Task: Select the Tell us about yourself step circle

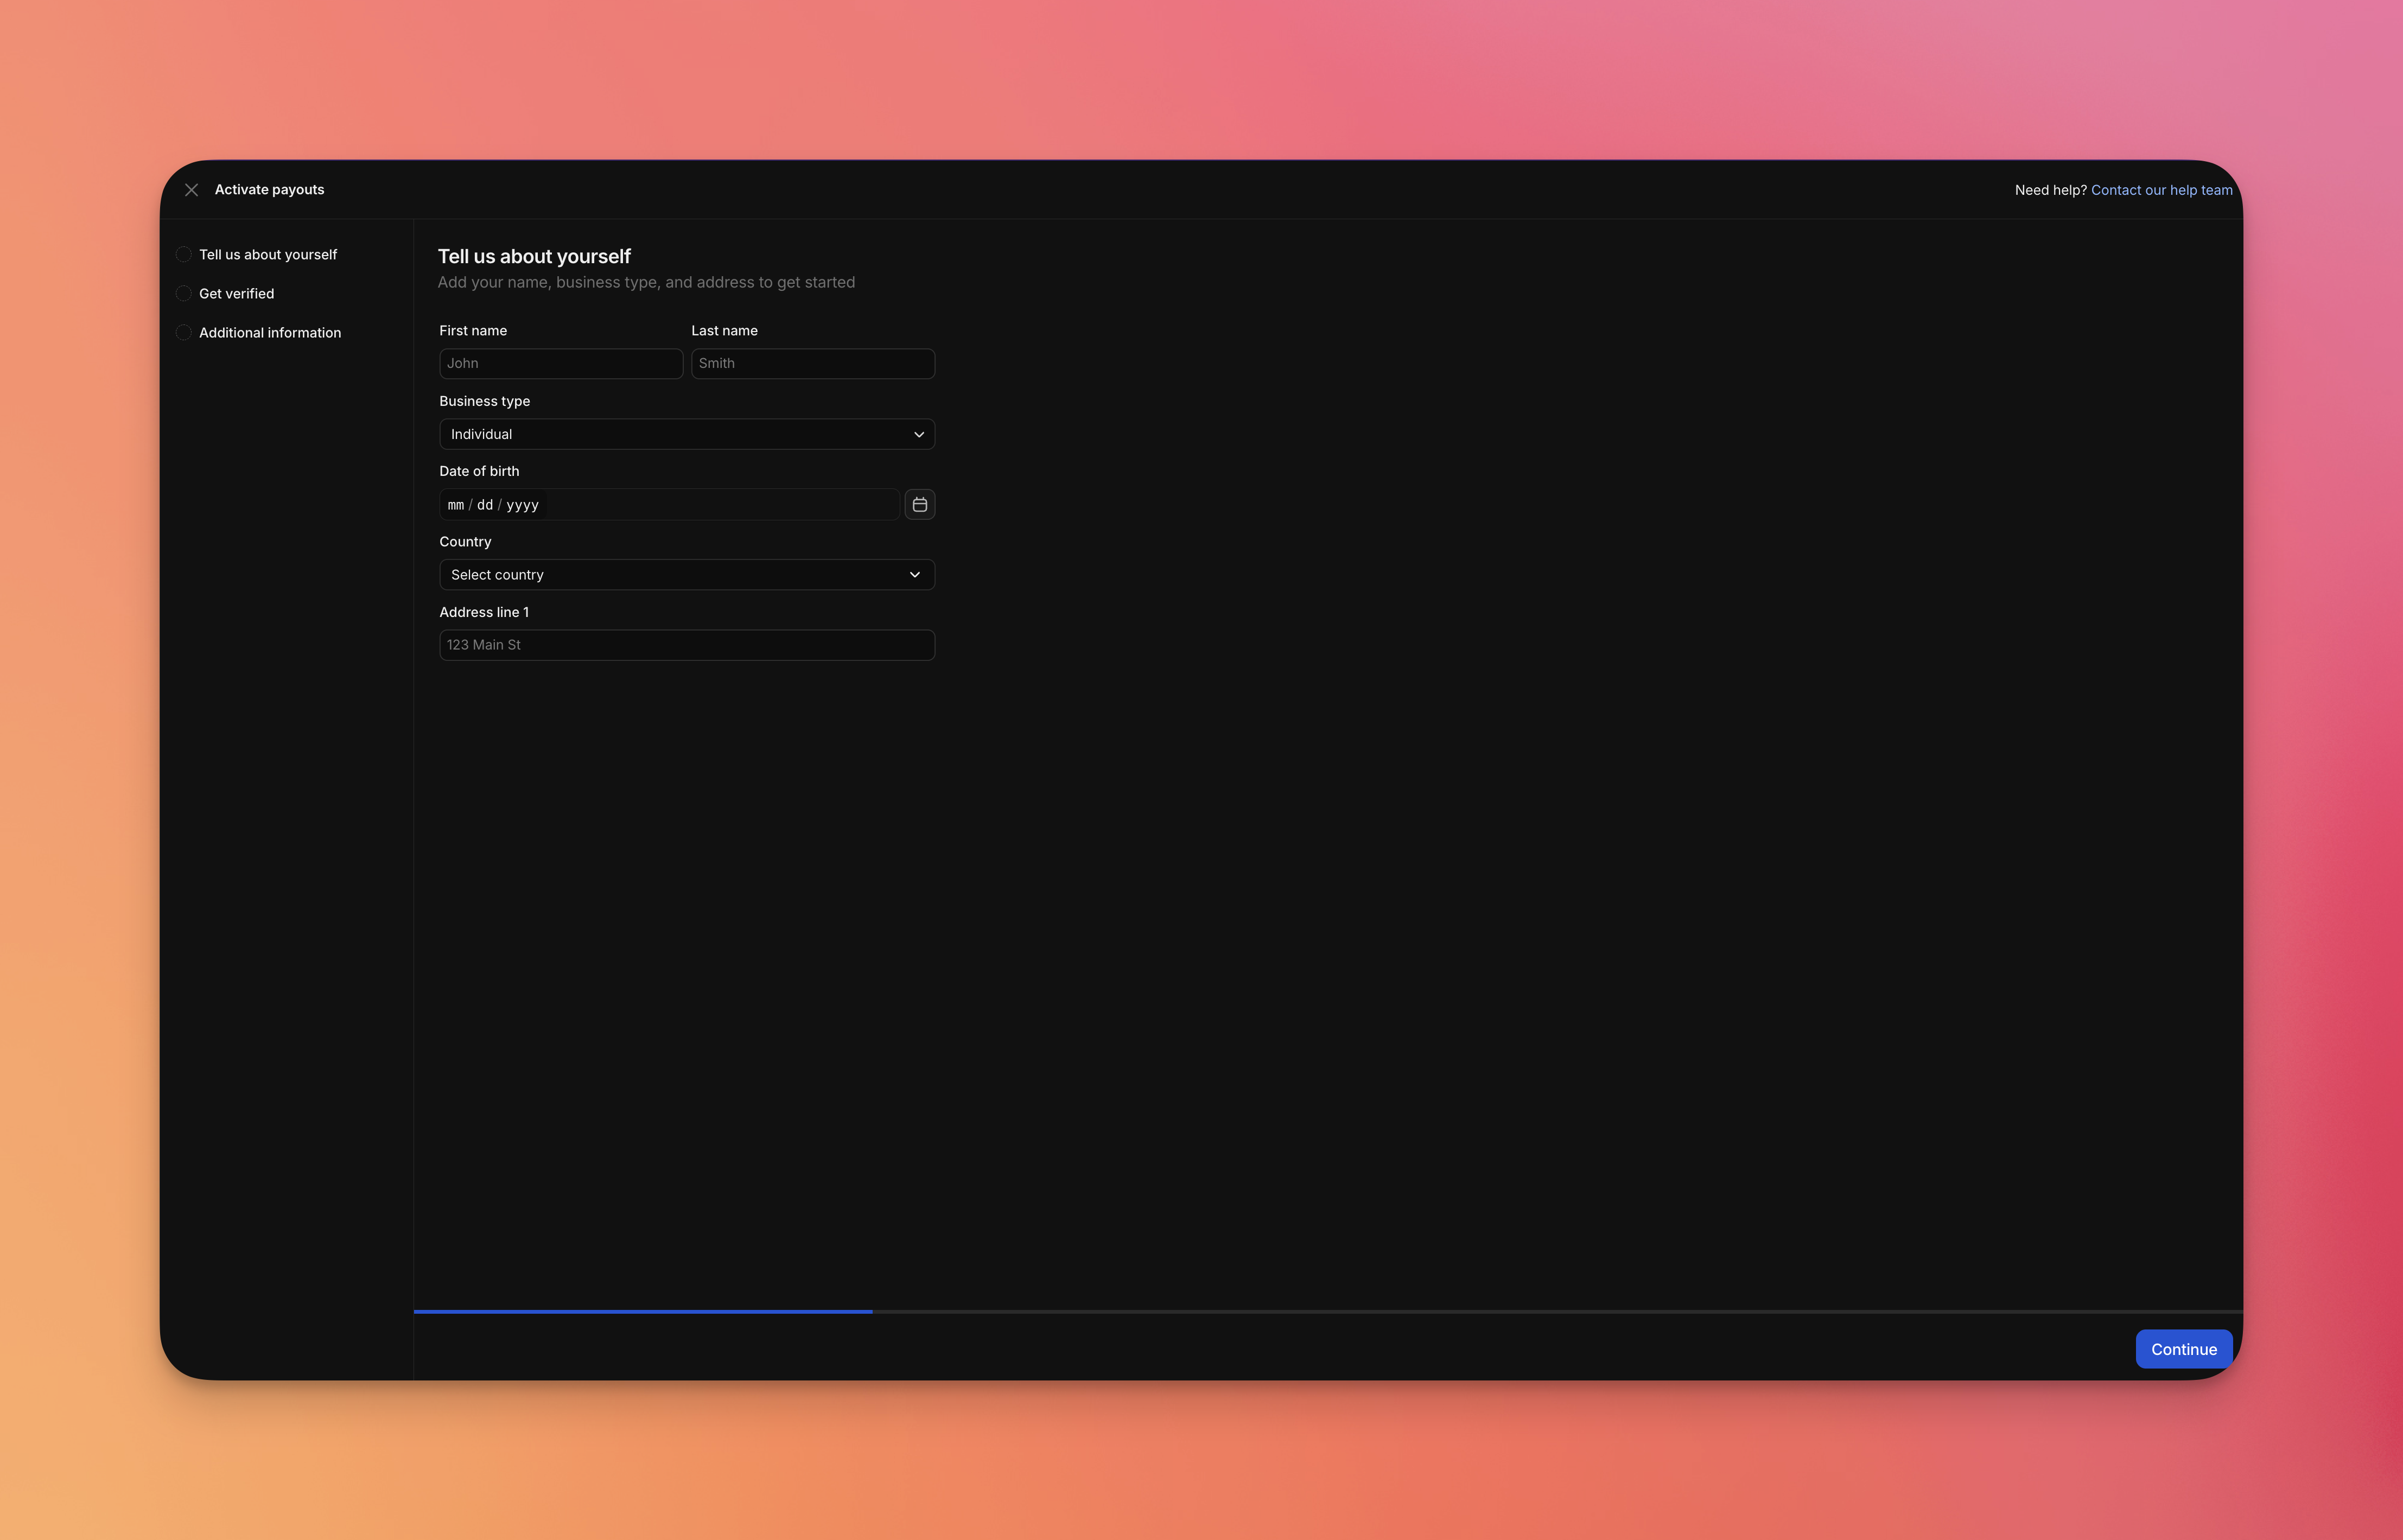Action: pyautogui.click(x=183, y=254)
